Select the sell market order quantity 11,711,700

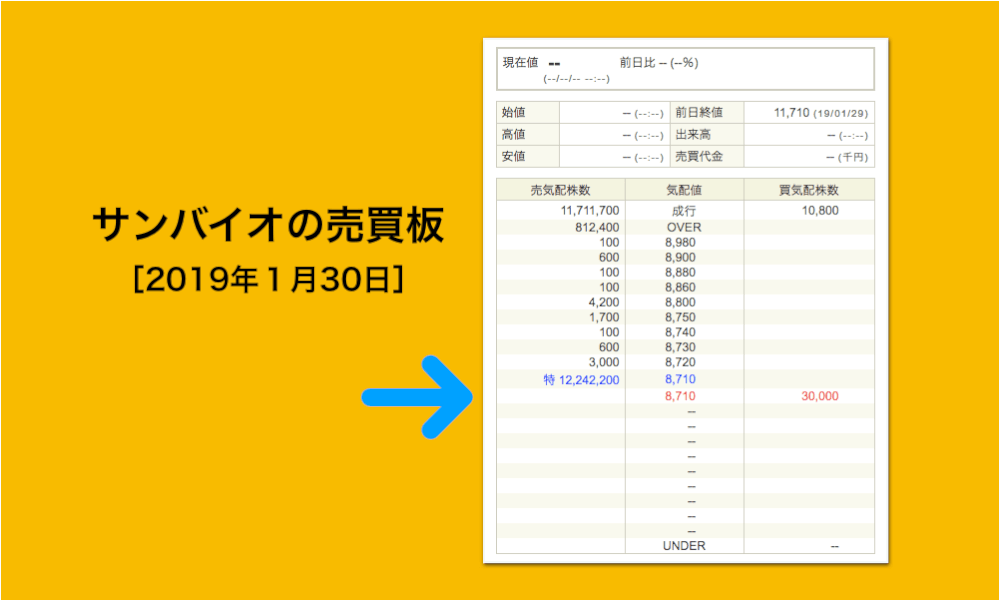coord(590,211)
